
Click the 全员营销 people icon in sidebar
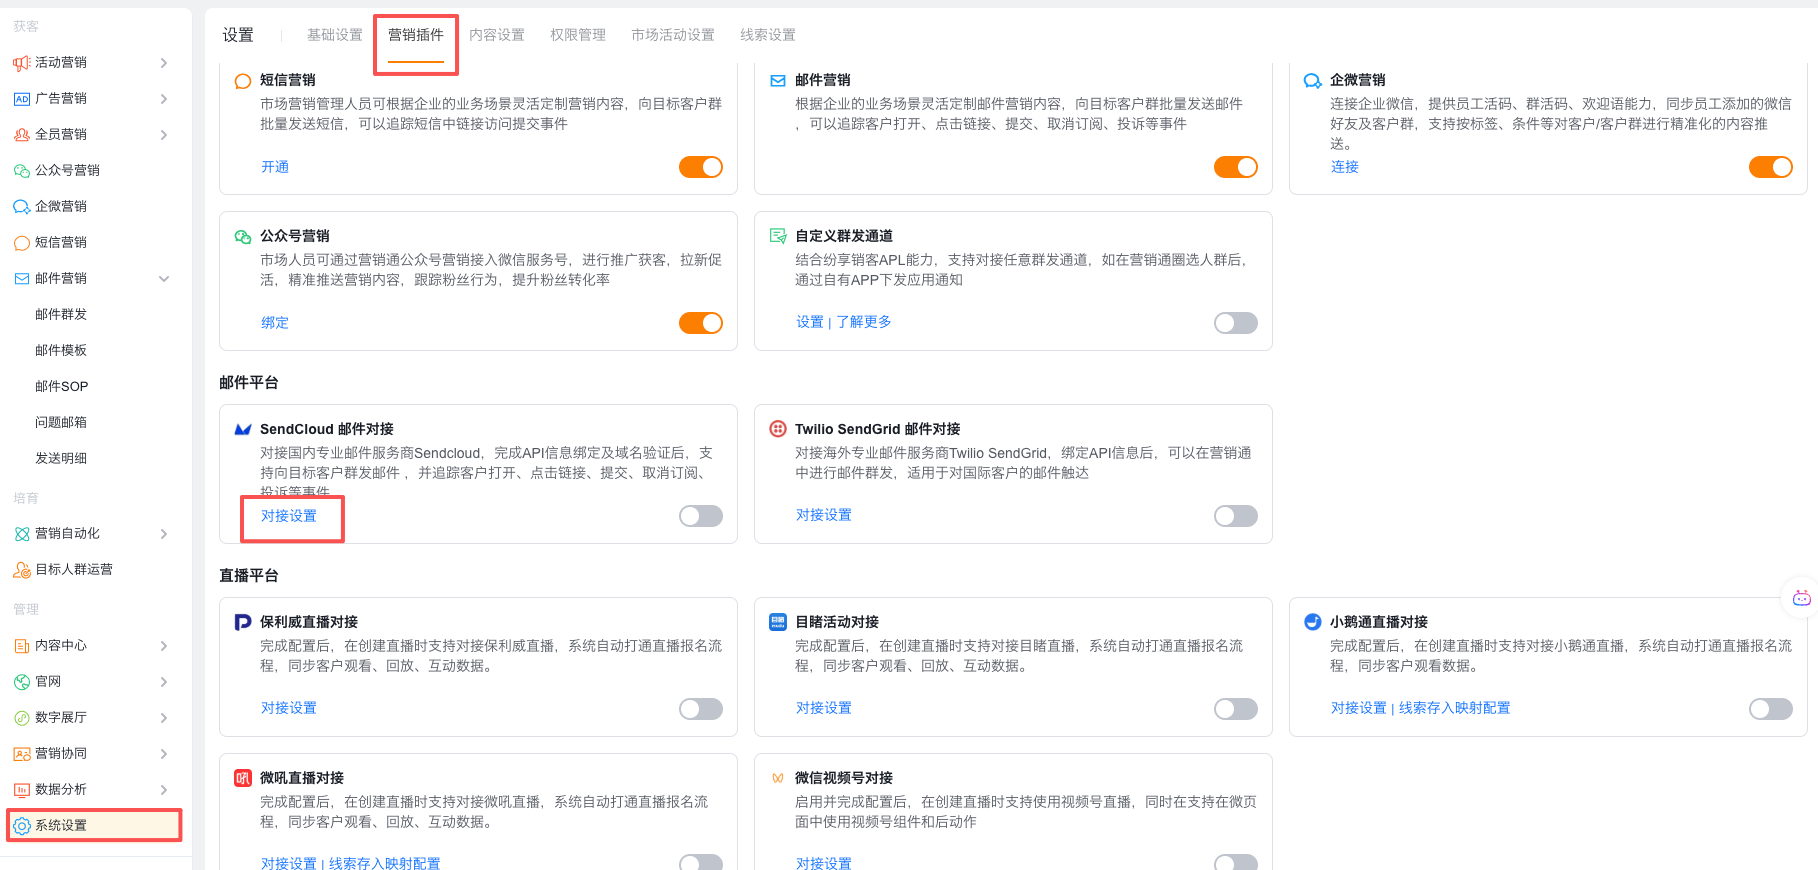tap(21, 135)
